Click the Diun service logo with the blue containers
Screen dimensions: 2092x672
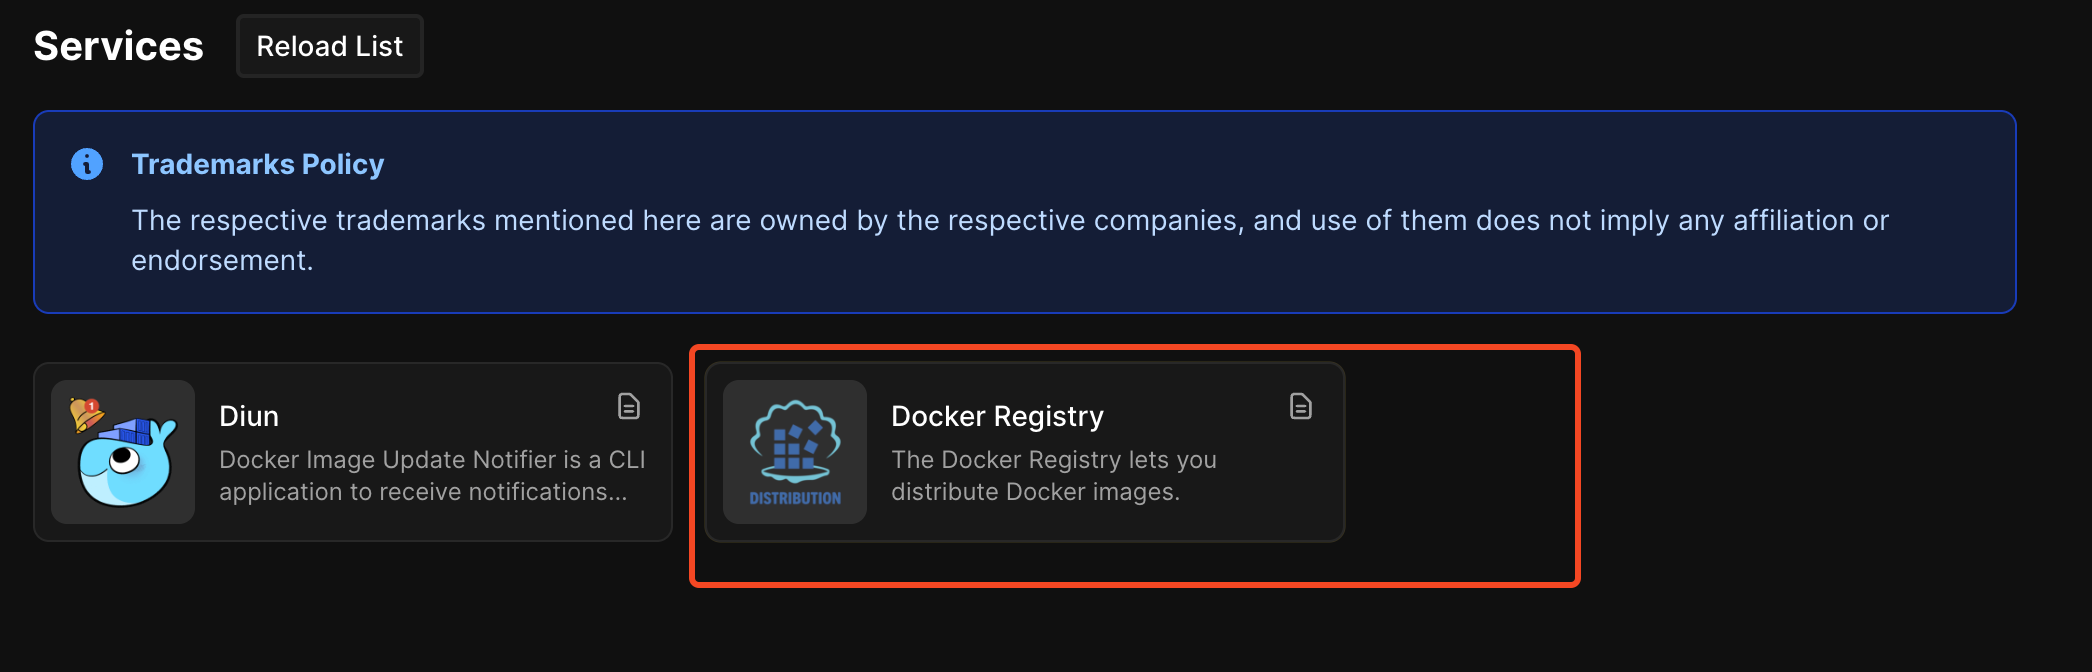[122, 451]
